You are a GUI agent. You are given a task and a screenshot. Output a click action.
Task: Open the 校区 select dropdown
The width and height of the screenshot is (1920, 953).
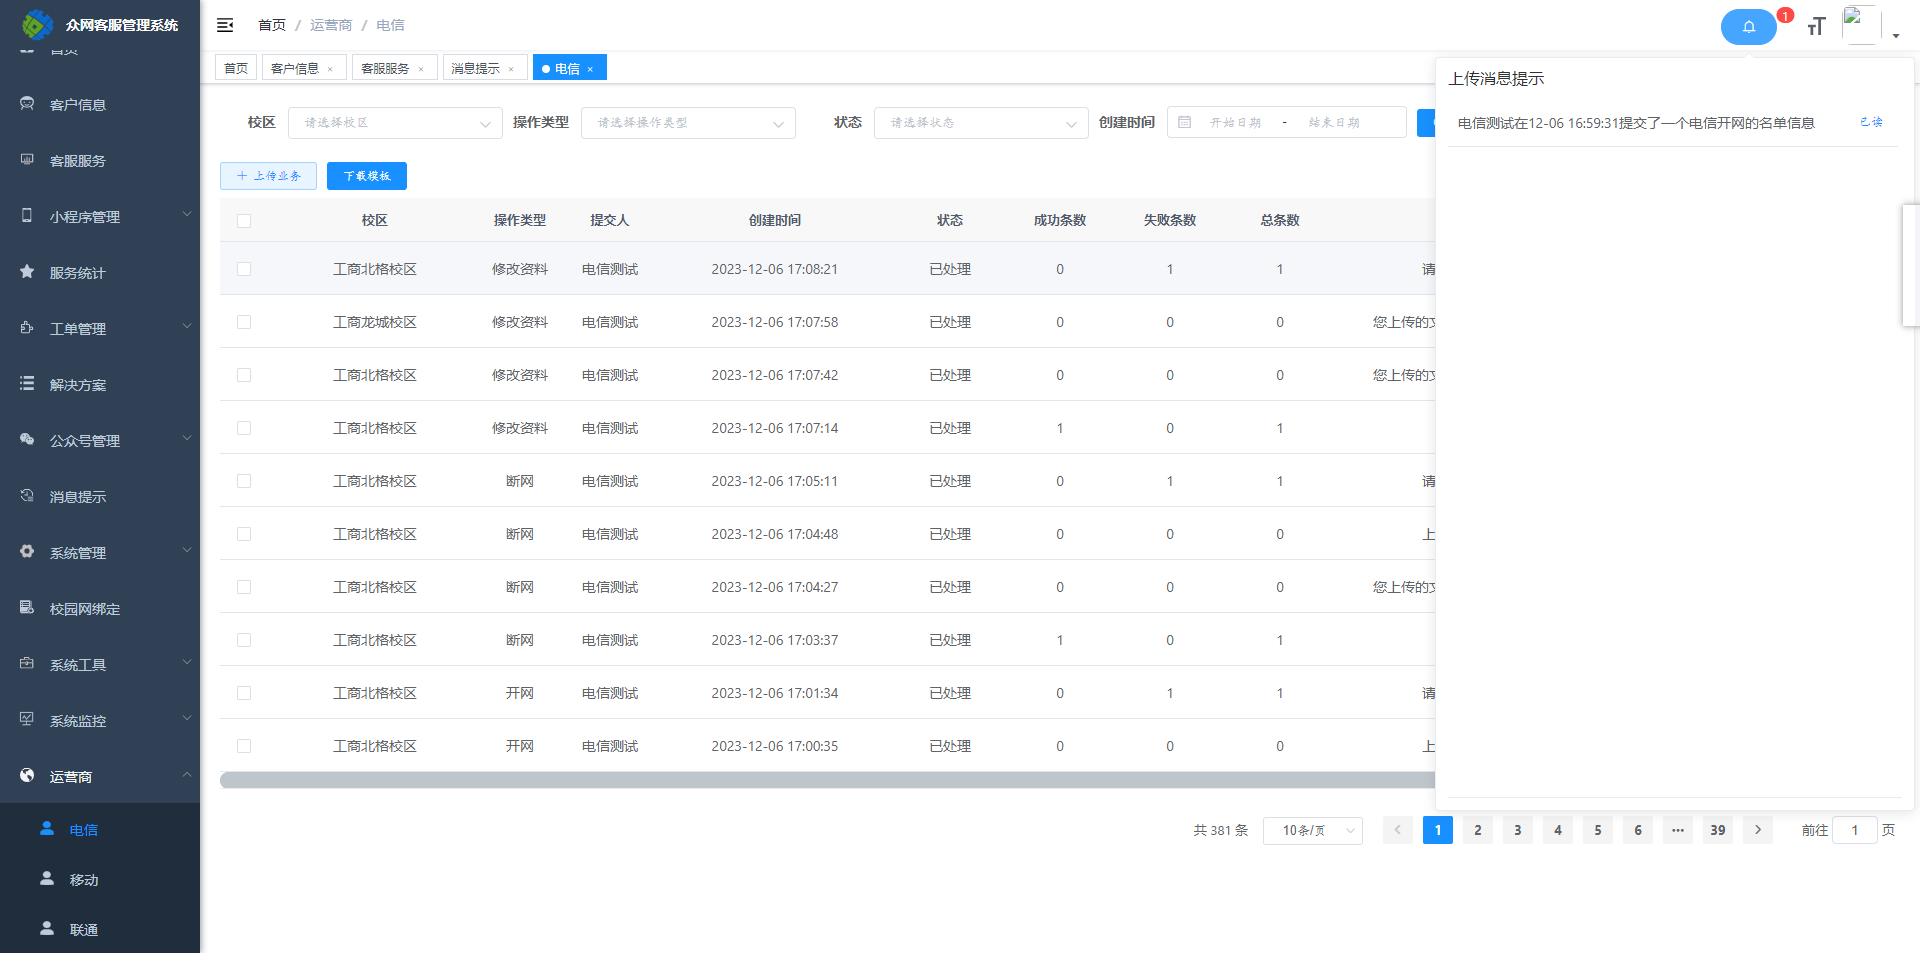point(395,123)
